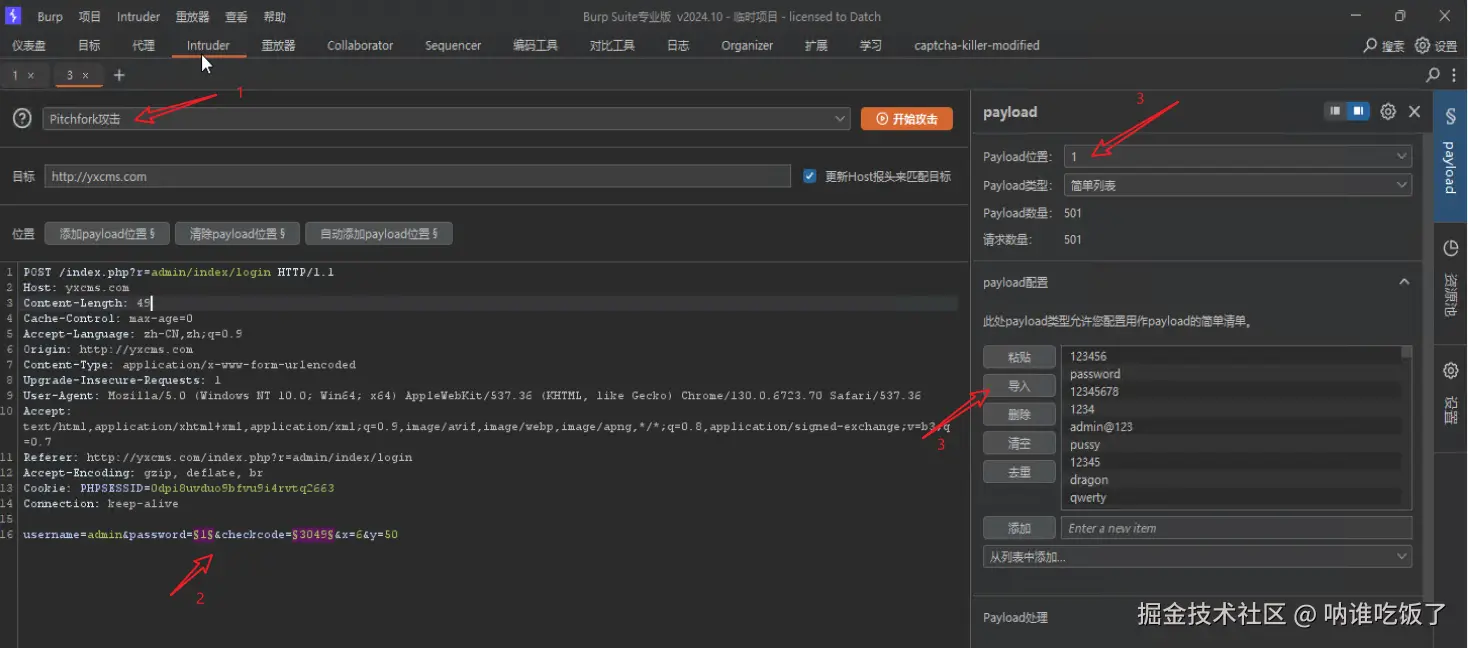Switch to the Sequencer tab
Image resolution: width=1468 pixels, height=648 pixels.
coord(453,46)
